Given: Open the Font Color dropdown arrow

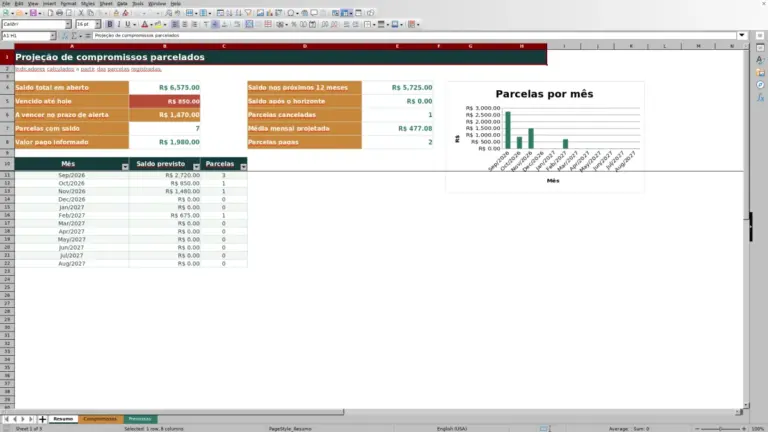Looking at the screenshot, I should [x=151, y=24].
